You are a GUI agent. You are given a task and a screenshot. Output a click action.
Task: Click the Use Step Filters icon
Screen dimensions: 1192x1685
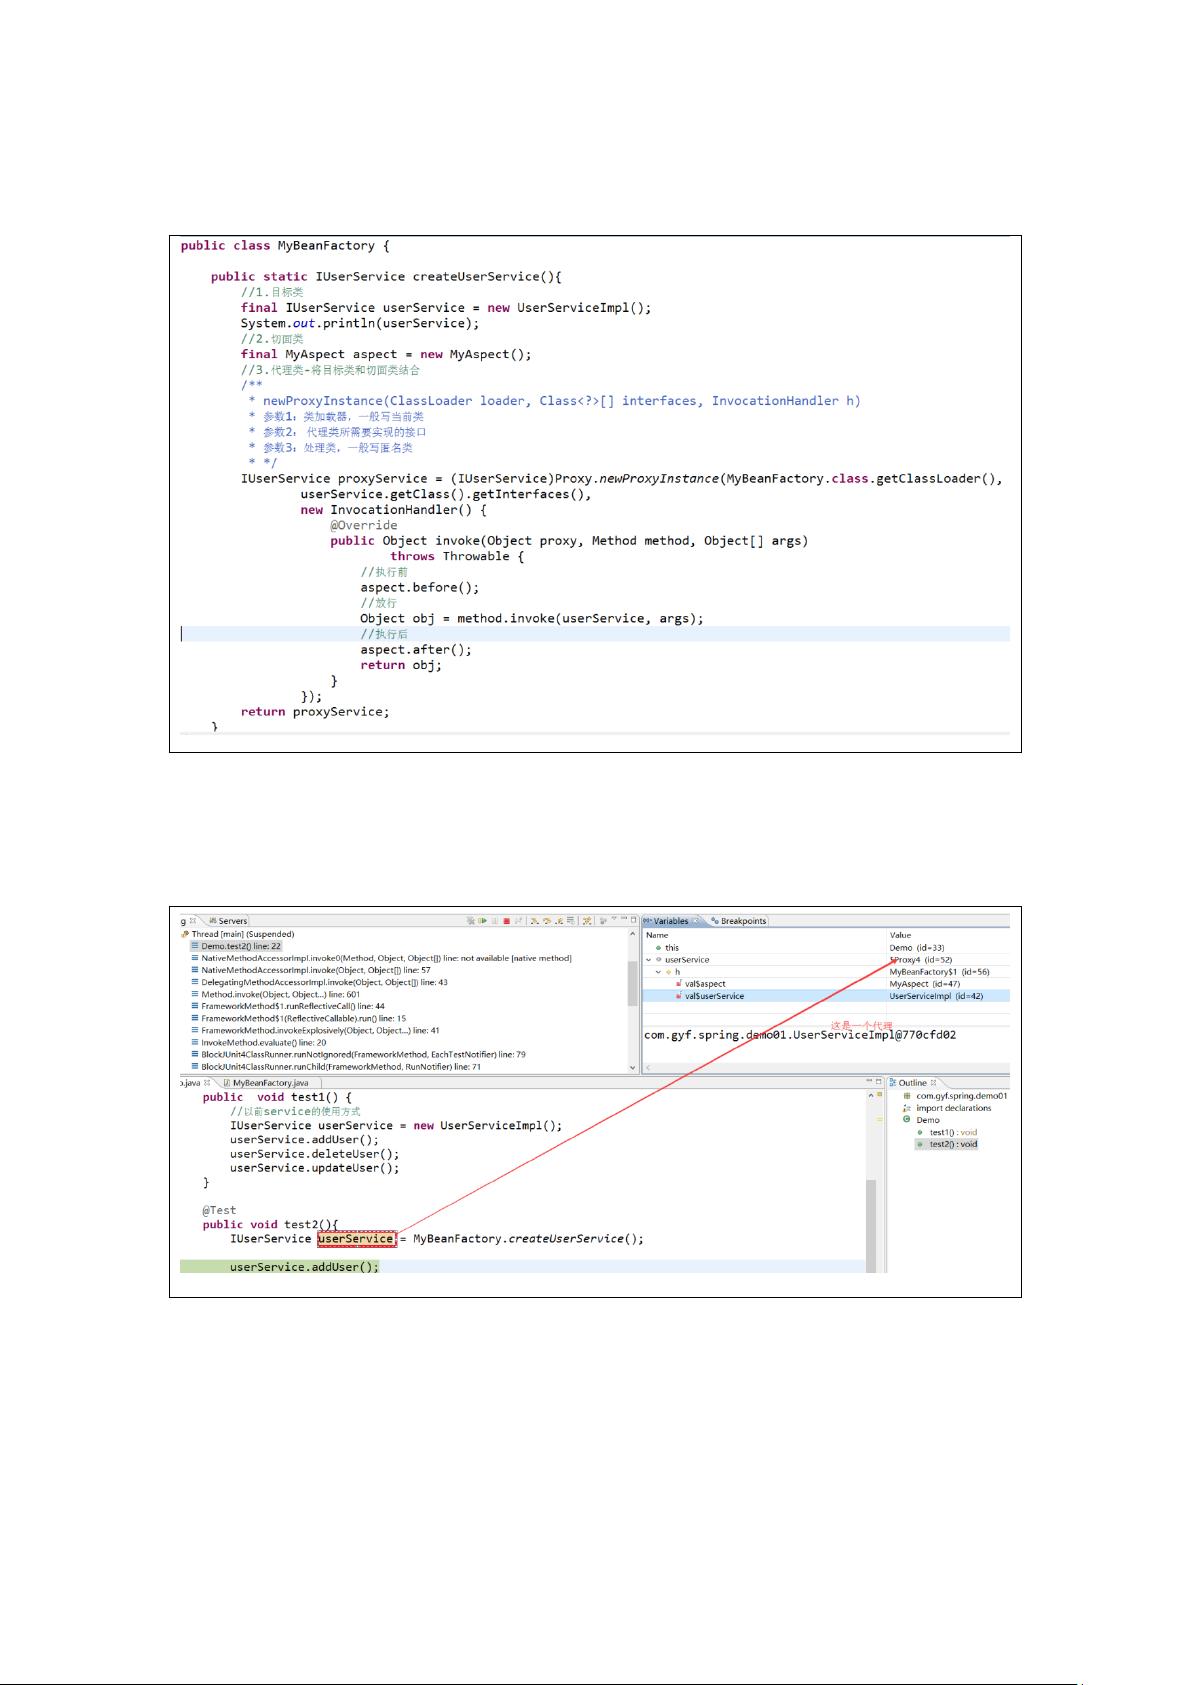click(x=587, y=920)
